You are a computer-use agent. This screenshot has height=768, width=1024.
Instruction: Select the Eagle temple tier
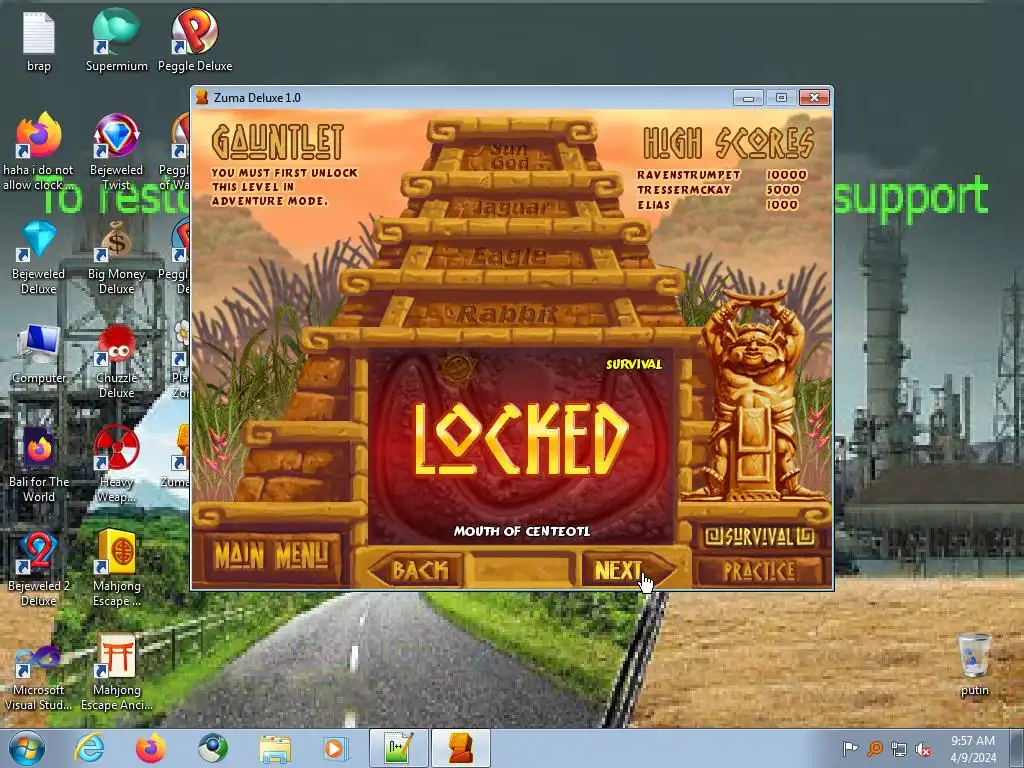point(508,257)
